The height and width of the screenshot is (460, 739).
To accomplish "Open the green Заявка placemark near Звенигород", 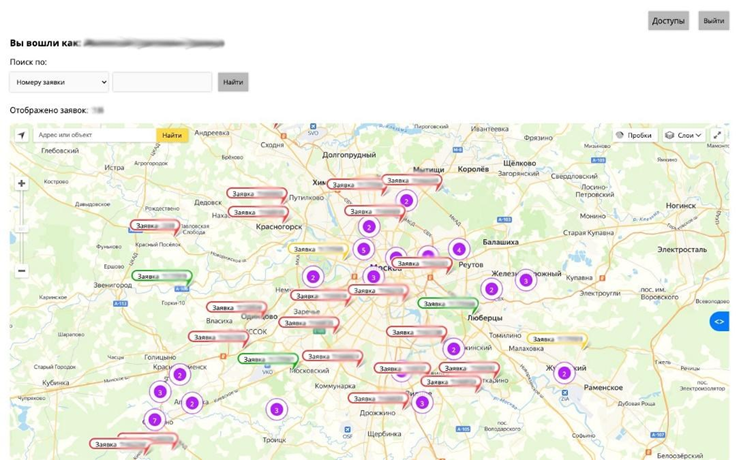I will click(162, 276).
